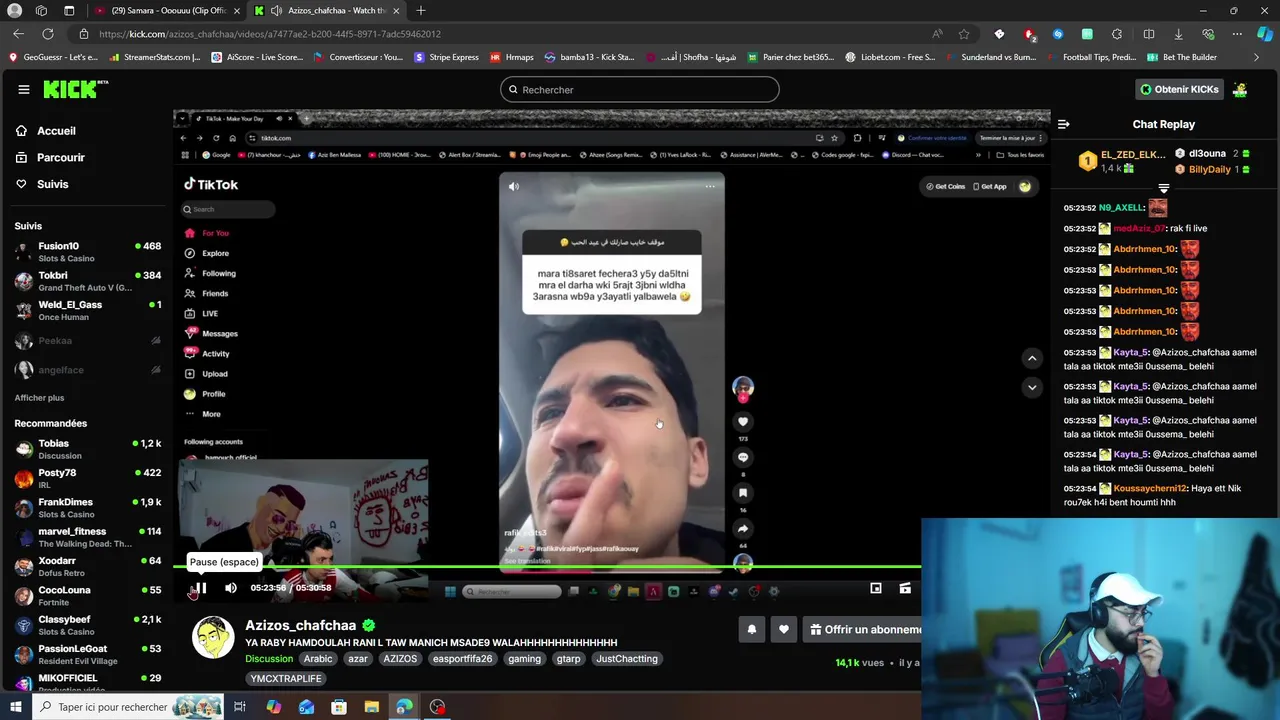Open Weld_El_Gass followed channel

(88, 310)
